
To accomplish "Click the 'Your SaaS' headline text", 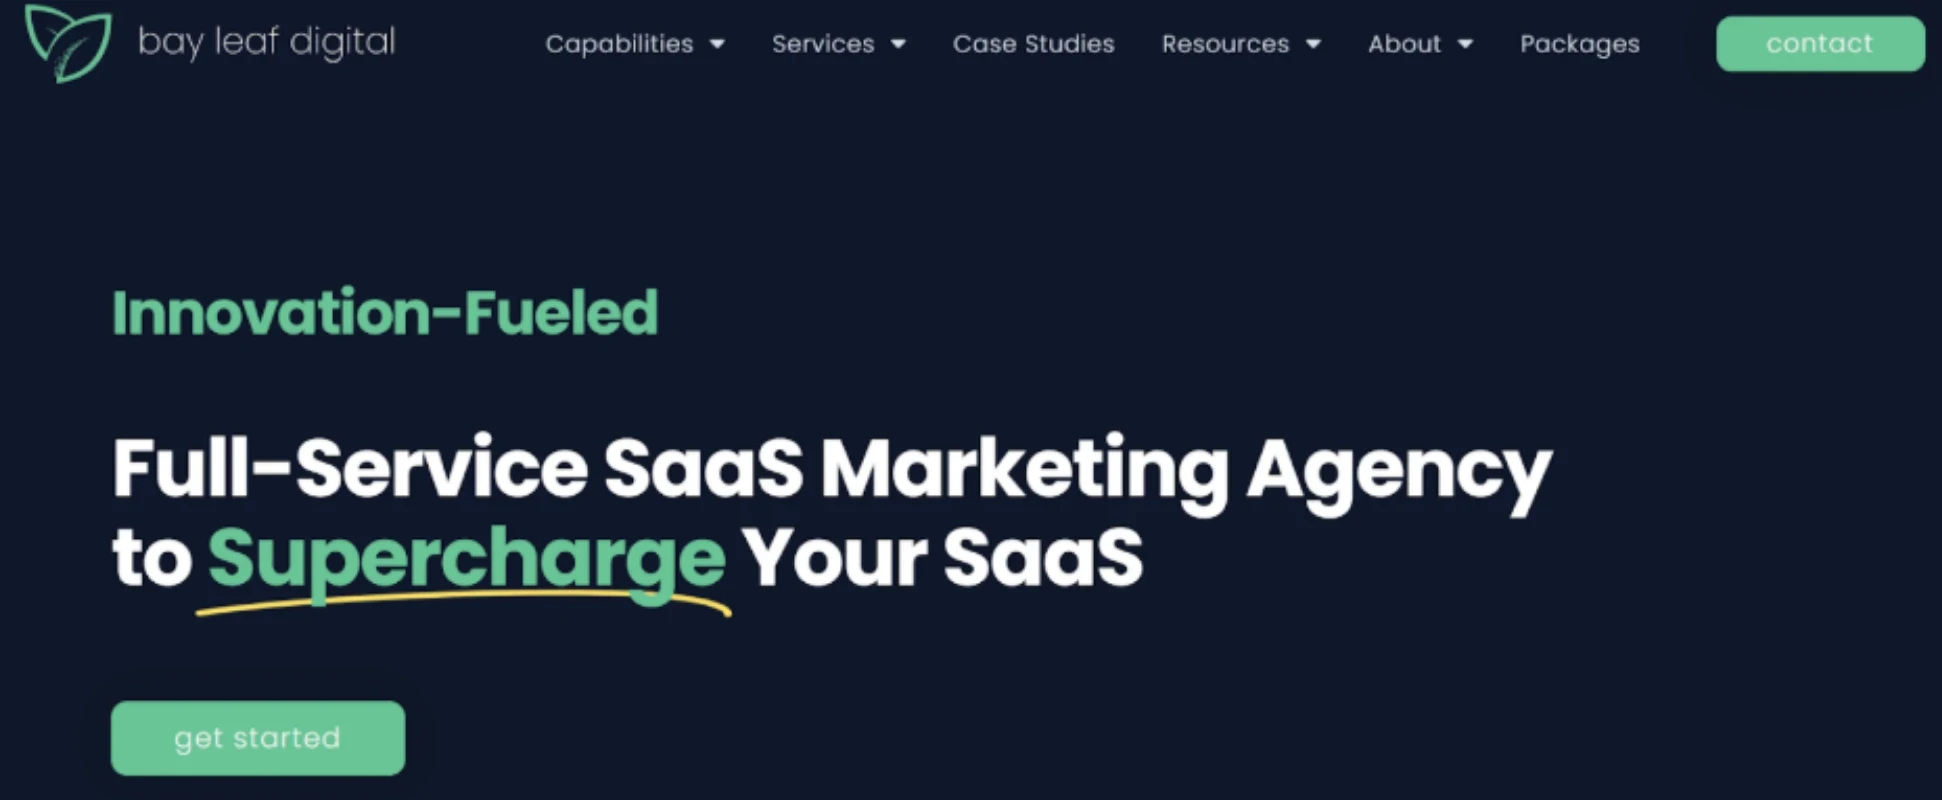I will pyautogui.click(x=943, y=558).
